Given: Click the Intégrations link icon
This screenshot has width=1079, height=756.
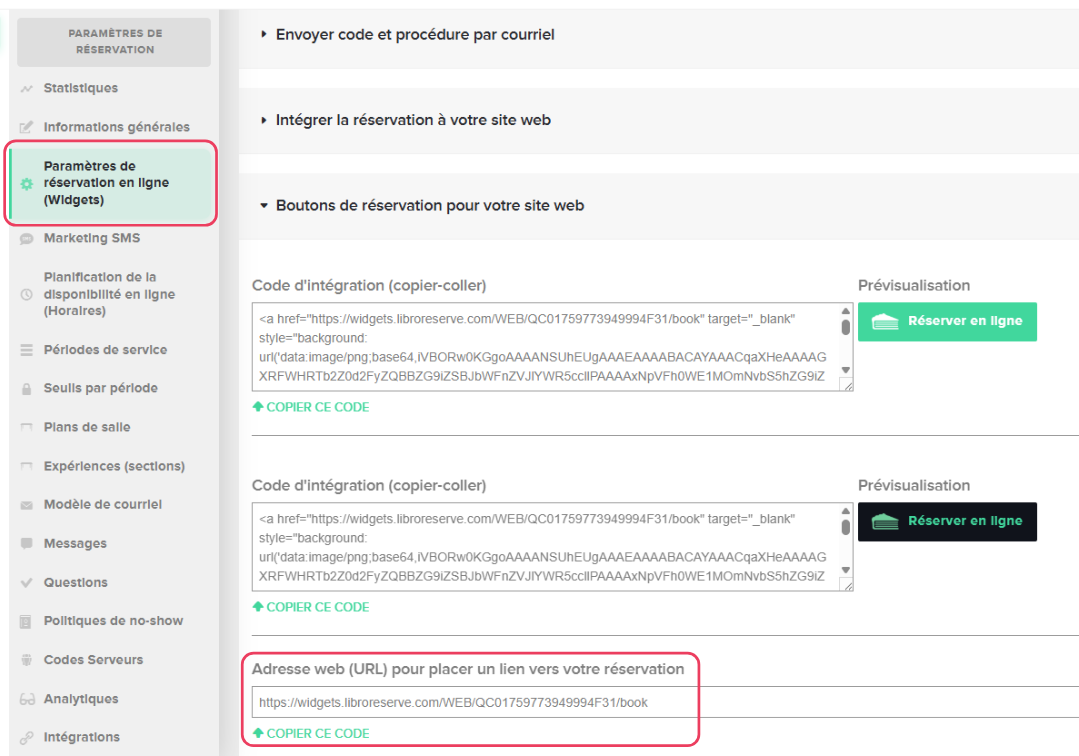Looking at the screenshot, I should [25, 737].
